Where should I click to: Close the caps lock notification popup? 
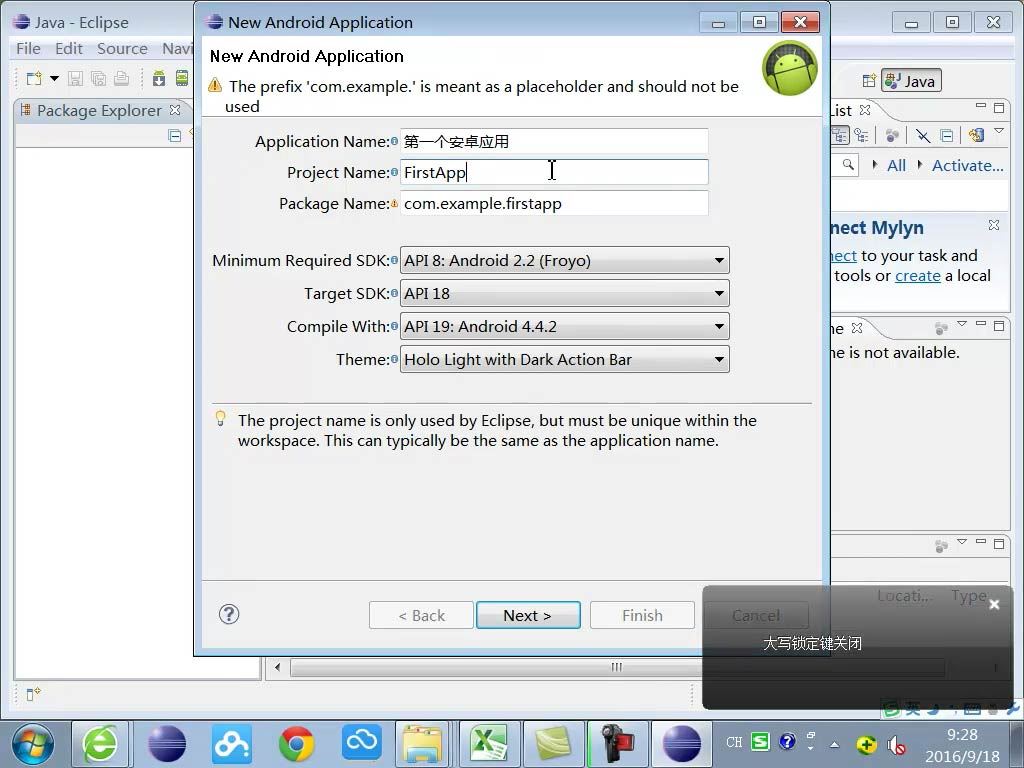coord(994,605)
